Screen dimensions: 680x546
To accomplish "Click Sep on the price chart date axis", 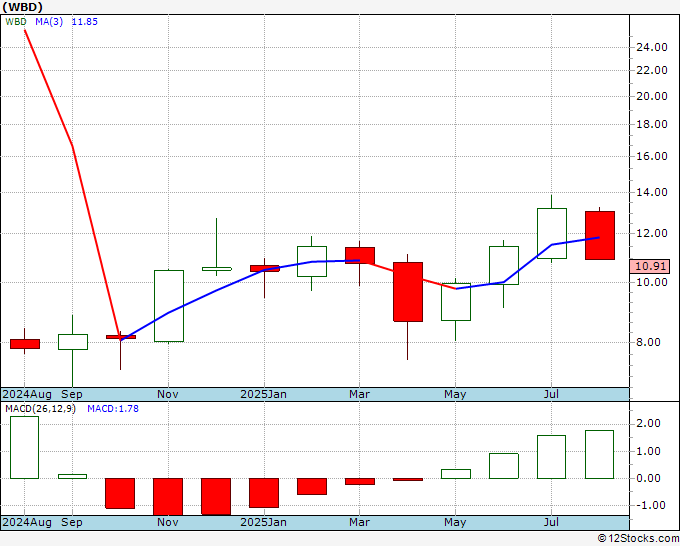I will click(x=72, y=394).
